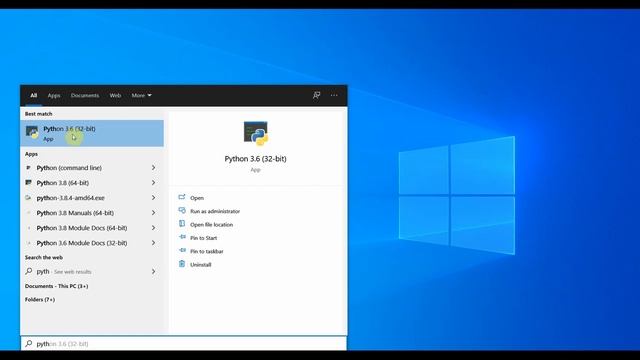Click the feedback icon in search header
Image resolution: width=640 pixels, height=360 pixels.
click(x=316, y=95)
